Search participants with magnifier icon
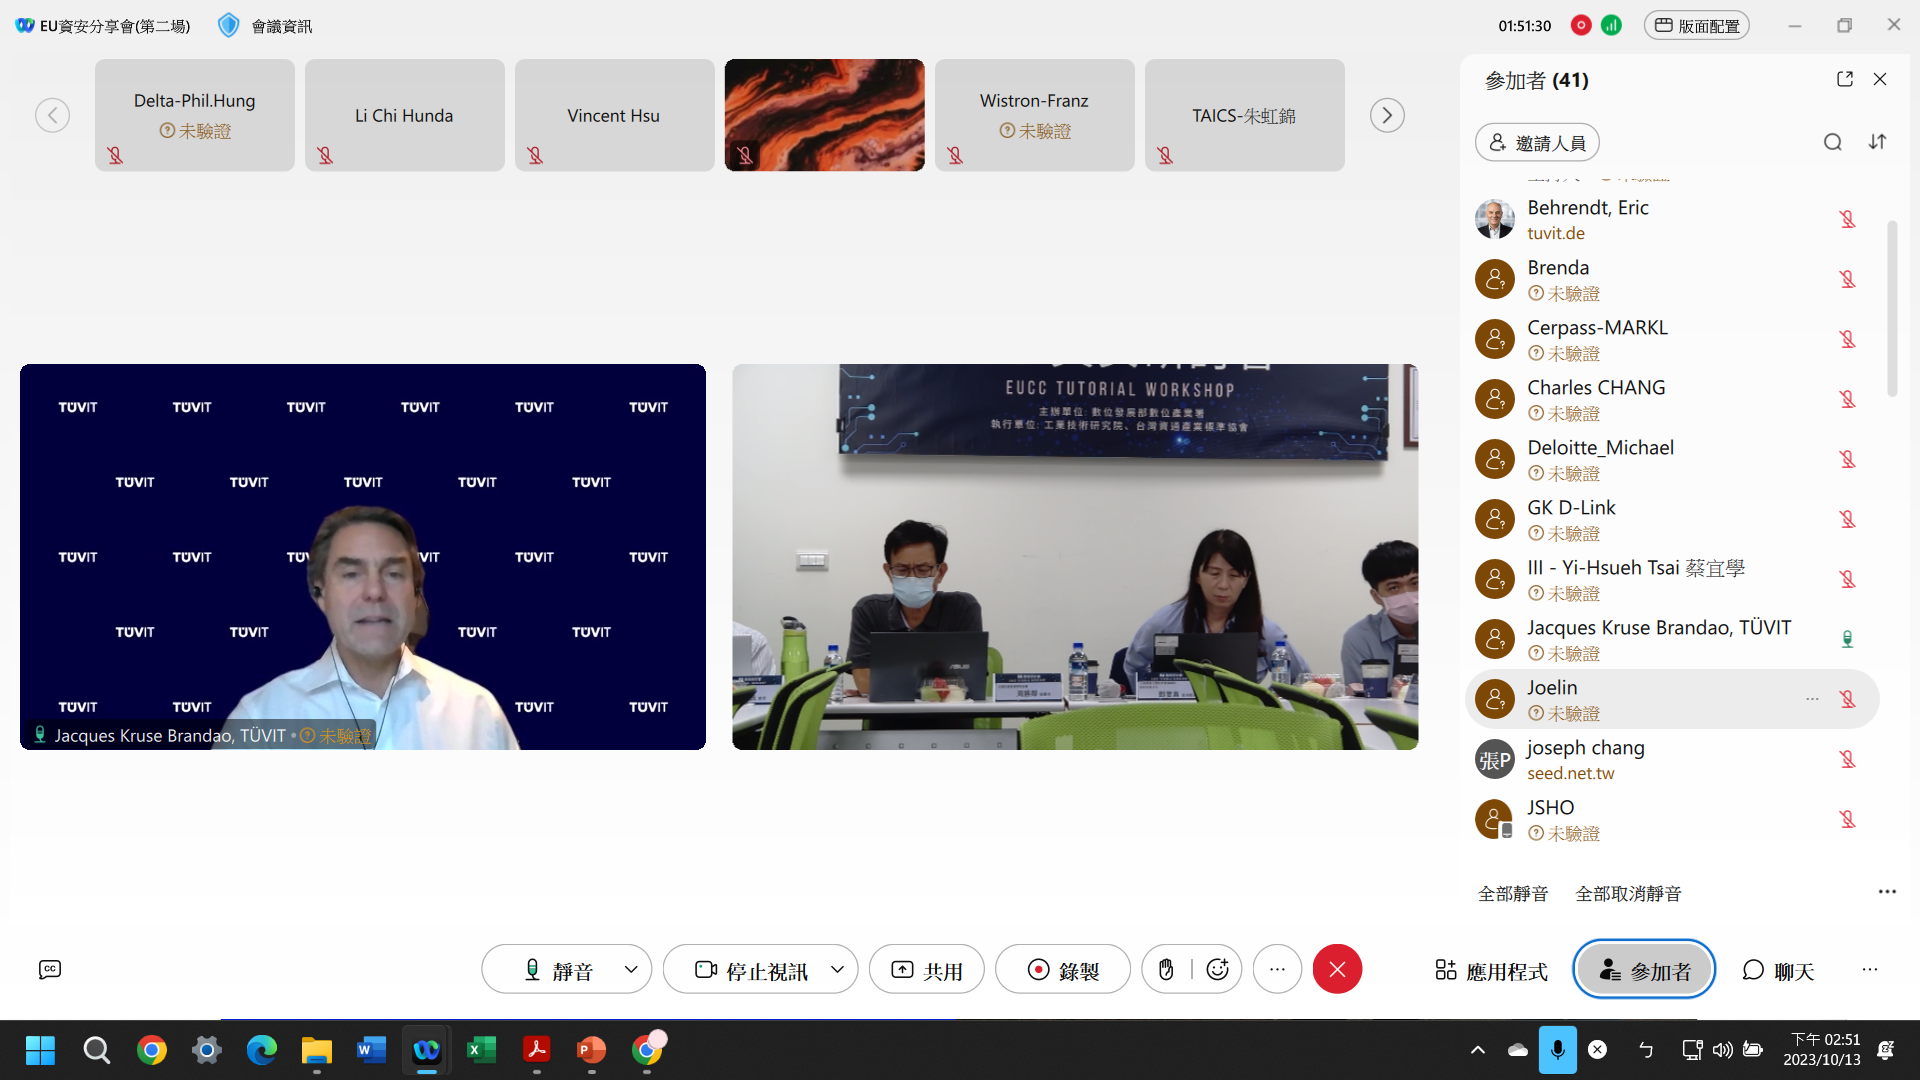This screenshot has height=1080, width=1920. [1832, 142]
